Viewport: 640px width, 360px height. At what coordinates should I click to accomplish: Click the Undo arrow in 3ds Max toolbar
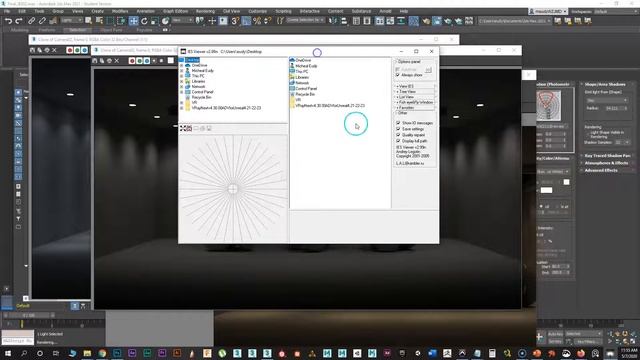[x=9, y=21]
